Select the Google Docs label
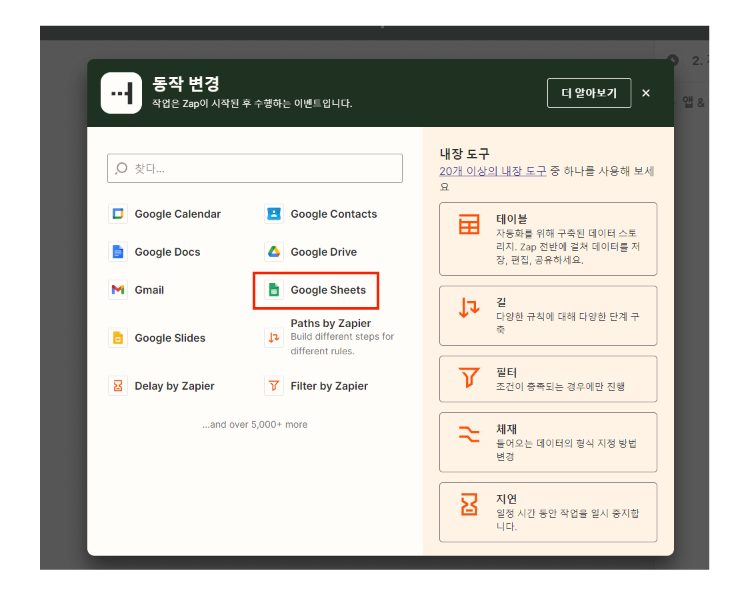This screenshot has width=742, height=599. (167, 252)
